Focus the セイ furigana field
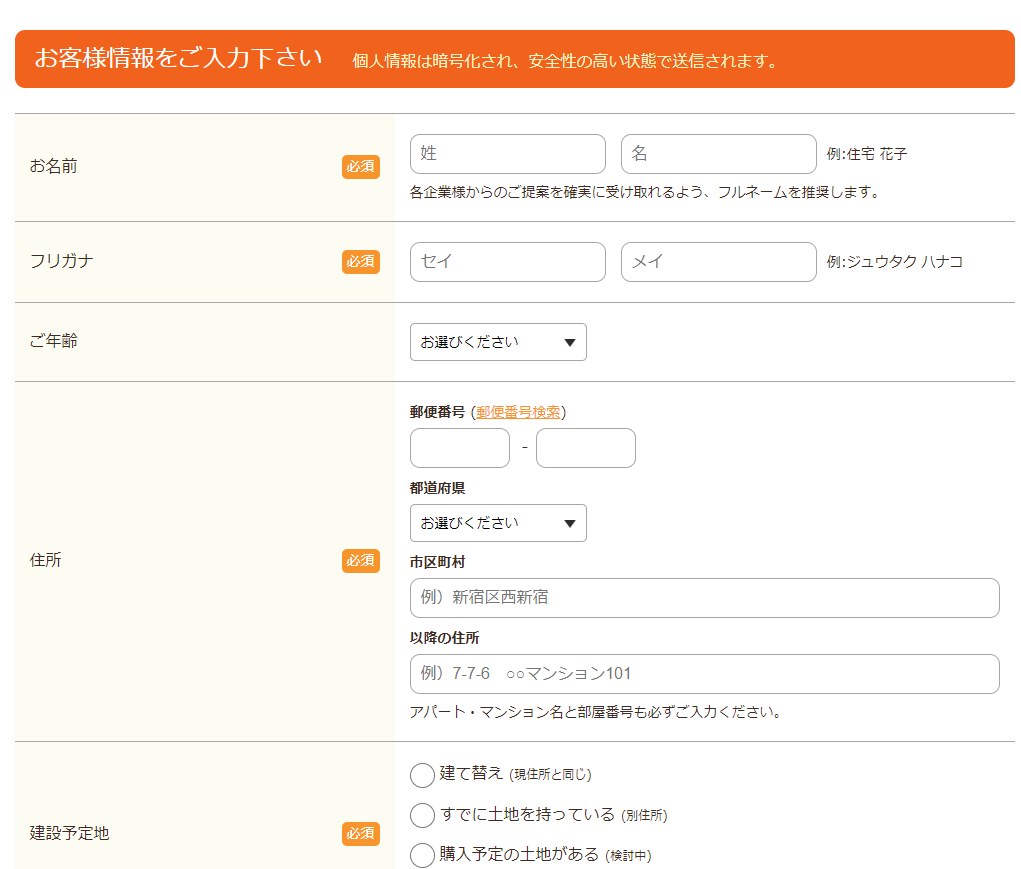 tap(507, 262)
